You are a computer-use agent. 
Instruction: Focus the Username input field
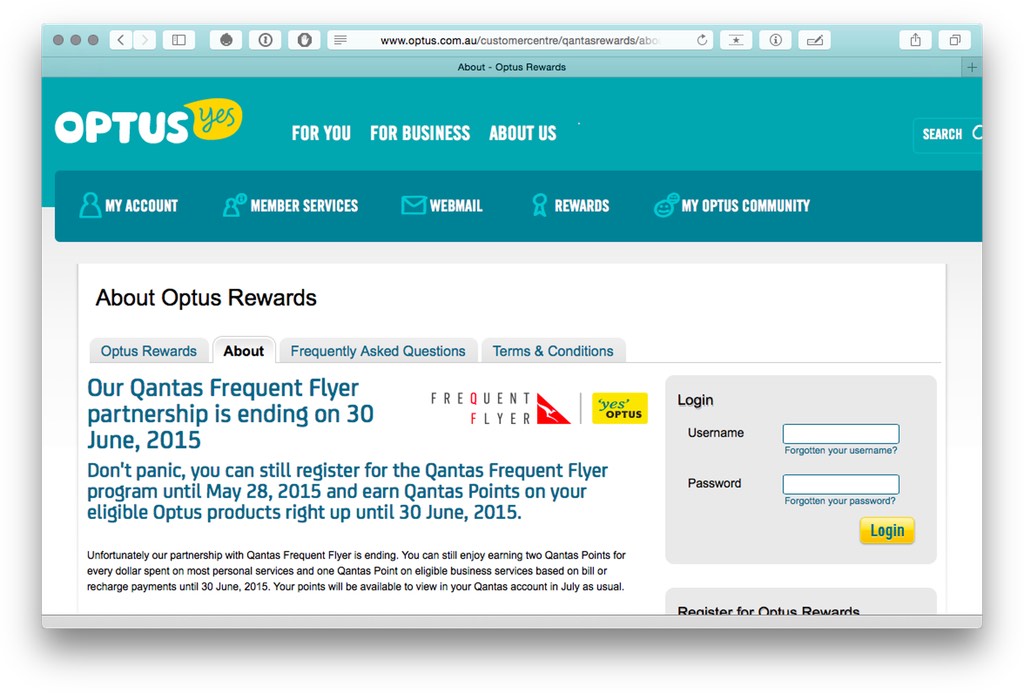[840, 434]
